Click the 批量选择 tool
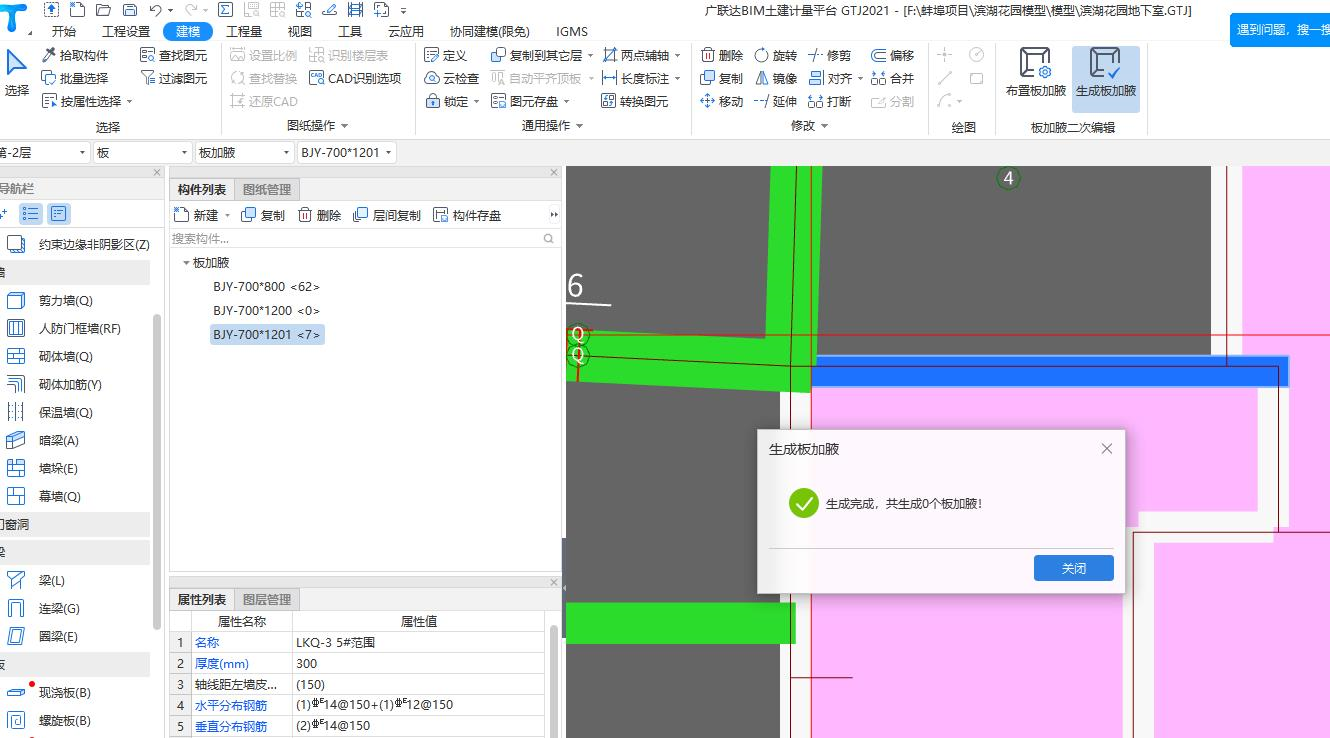This screenshot has height=738, width=1330. pos(75,78)
